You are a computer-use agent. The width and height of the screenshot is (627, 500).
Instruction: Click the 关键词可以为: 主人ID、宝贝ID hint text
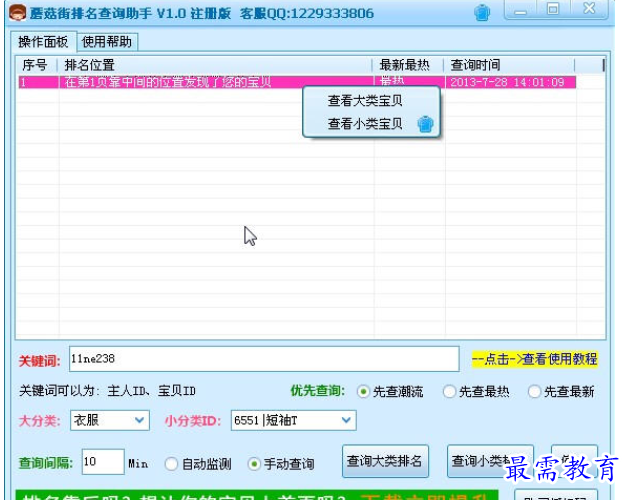coord(108,391)
